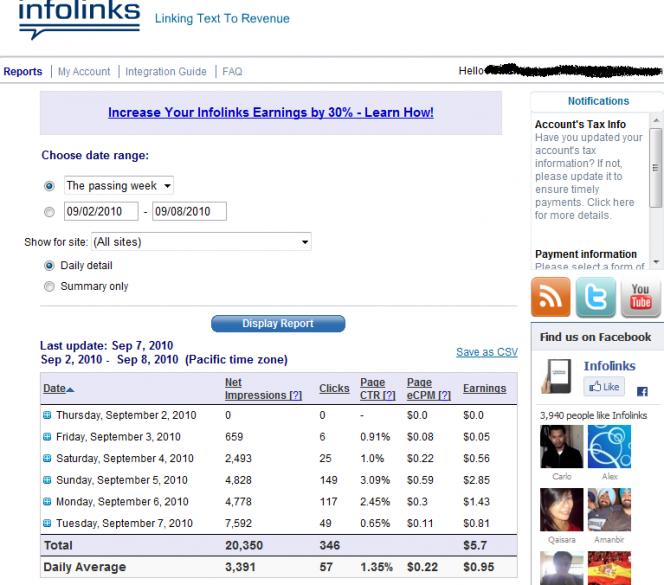Click the Notifications scrollbar down arrow
664x585 pixels.
point(656,262)
